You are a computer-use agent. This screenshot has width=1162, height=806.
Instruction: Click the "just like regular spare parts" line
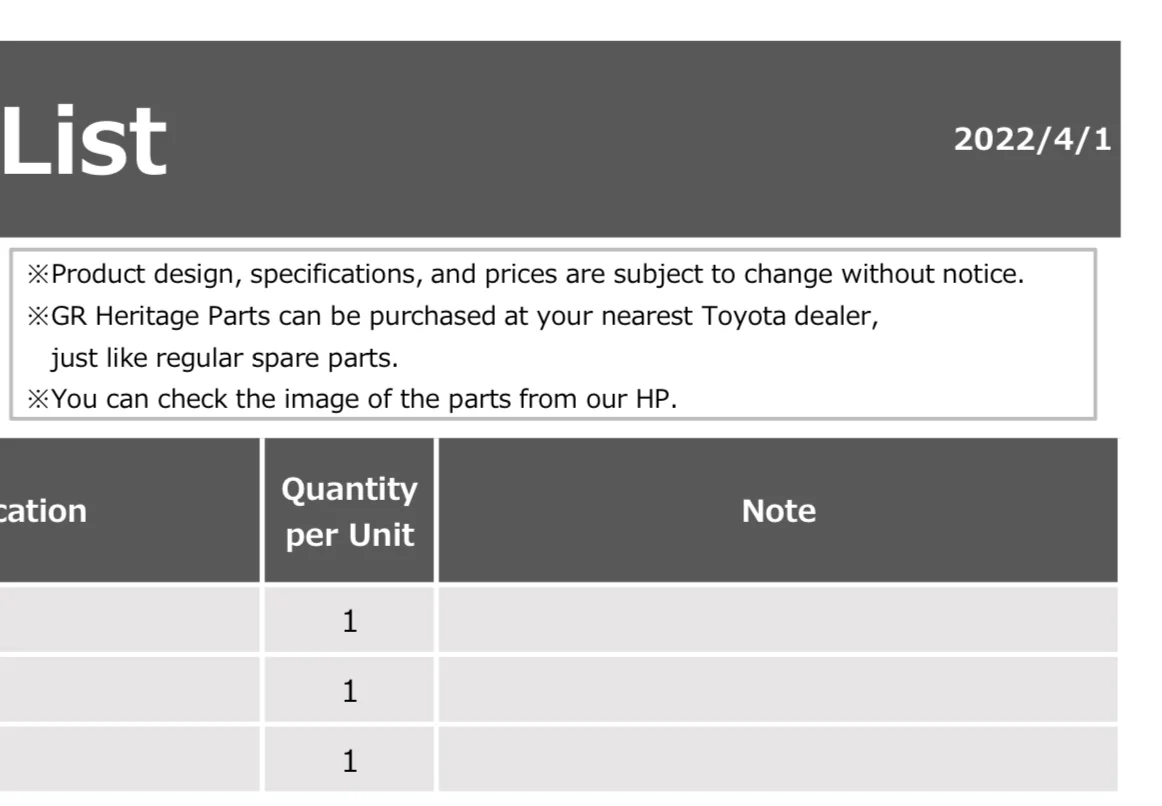pos(225,359)
